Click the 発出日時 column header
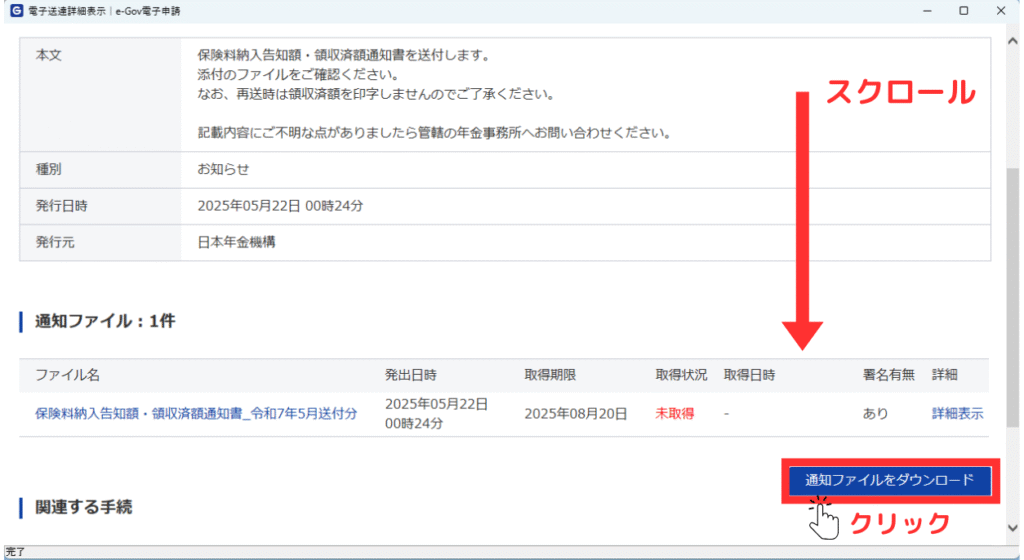 click(x=411, y=375)
